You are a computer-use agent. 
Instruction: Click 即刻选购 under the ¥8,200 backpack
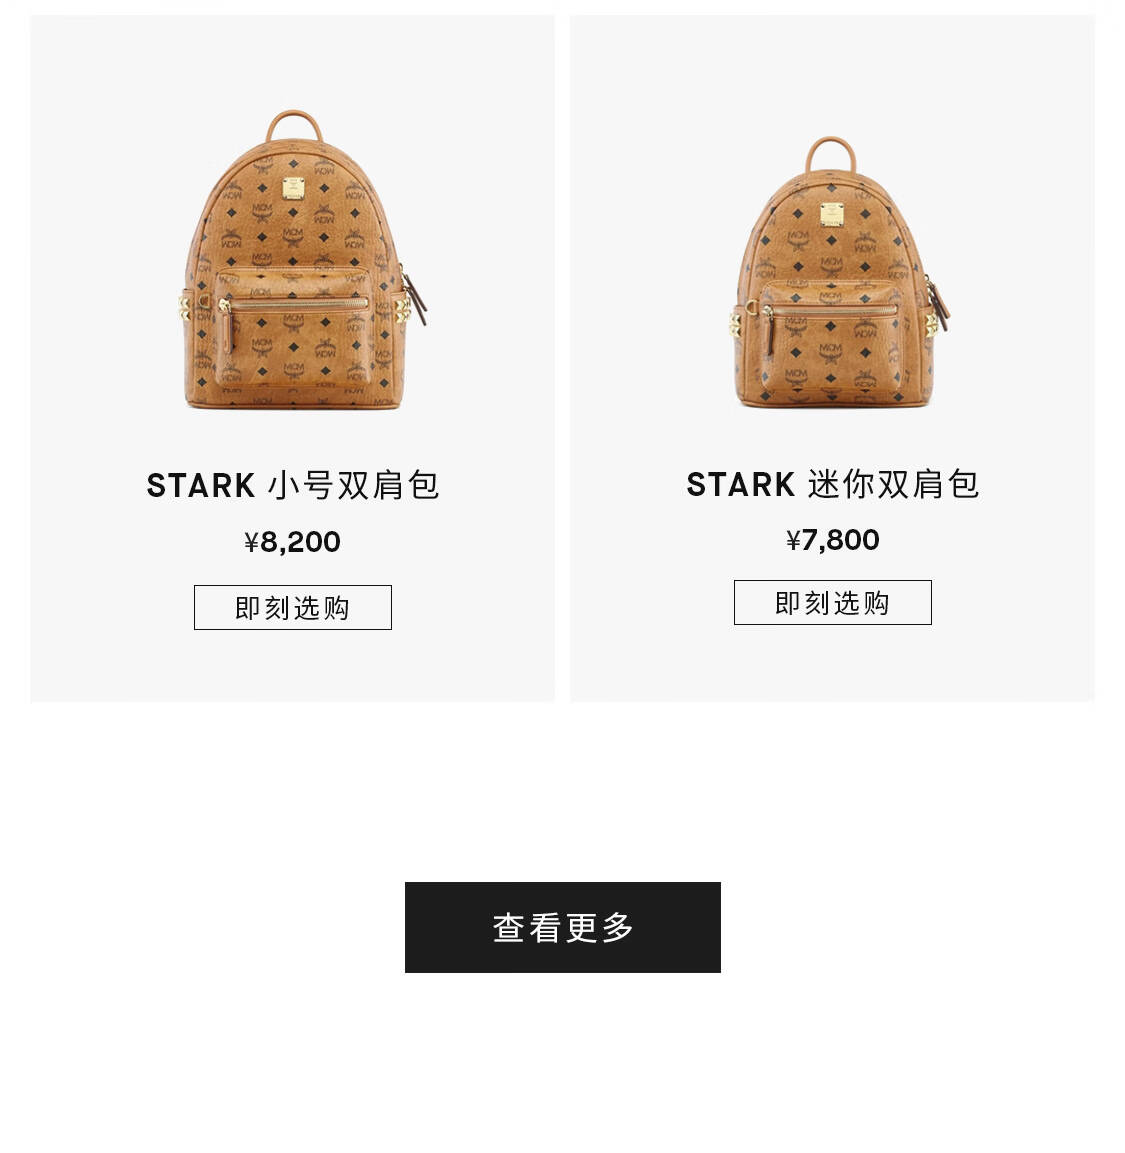click(x=293, y=607)
